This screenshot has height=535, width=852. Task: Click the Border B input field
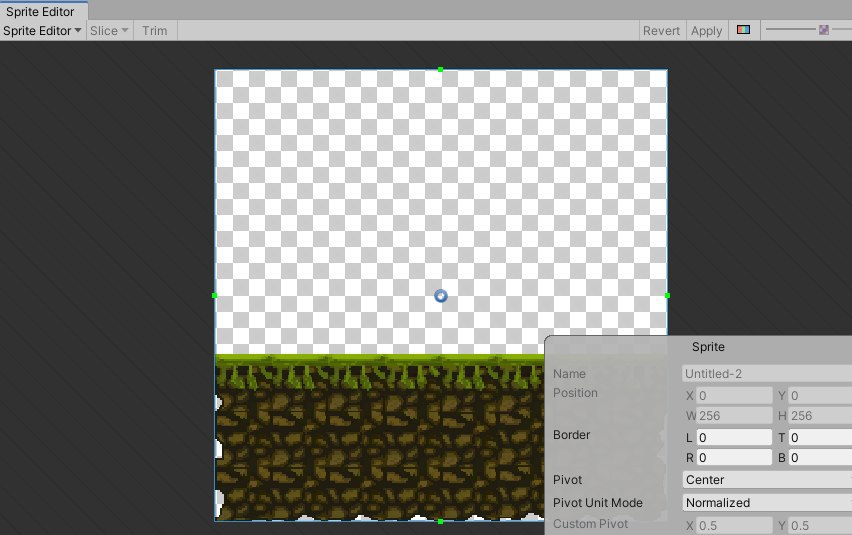click(820, 458)
